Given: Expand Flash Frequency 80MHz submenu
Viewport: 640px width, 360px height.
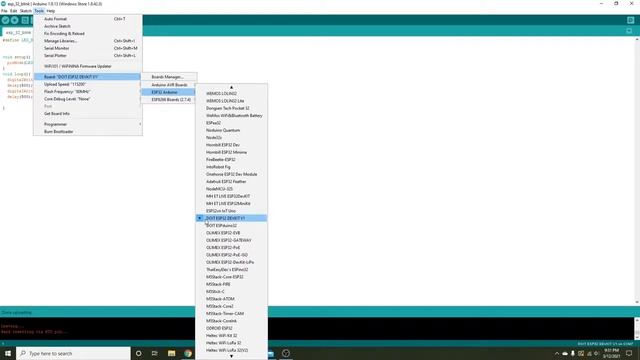Looking at the screenshot, I should [88, 91].
